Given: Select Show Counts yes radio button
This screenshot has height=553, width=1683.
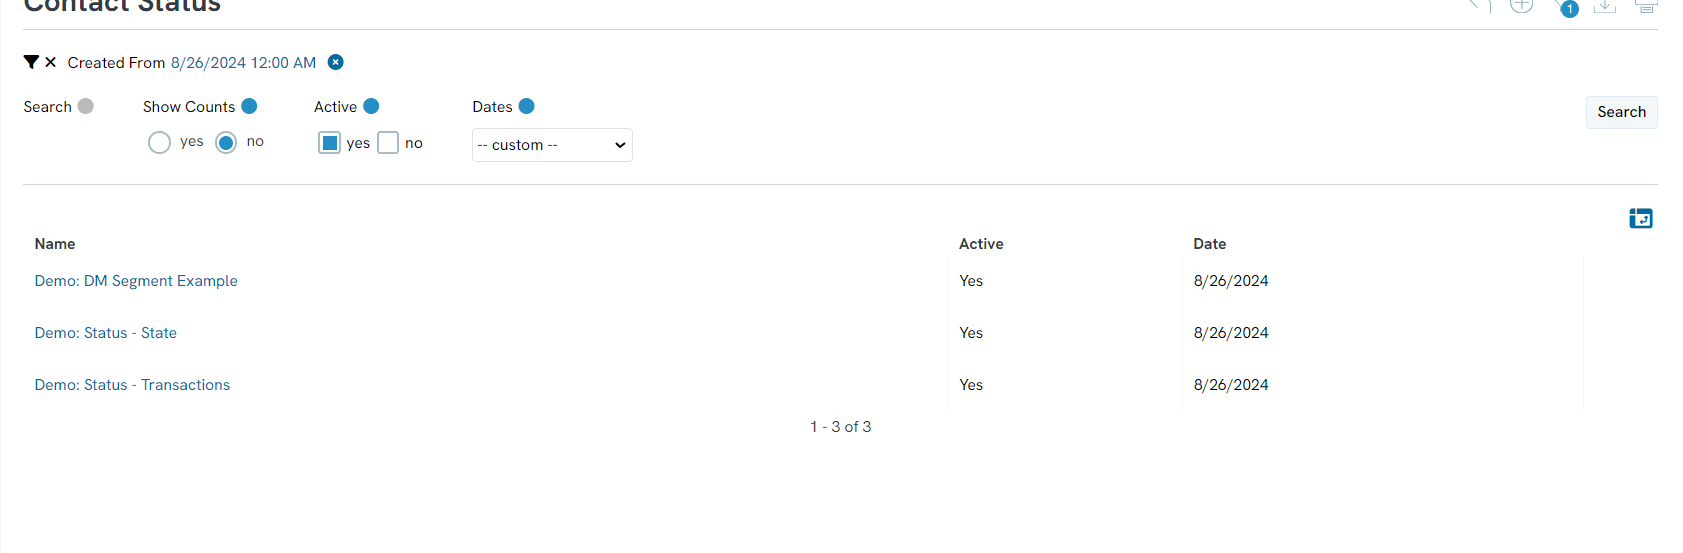Looking at the screenshot, I should tap(159, 142).
